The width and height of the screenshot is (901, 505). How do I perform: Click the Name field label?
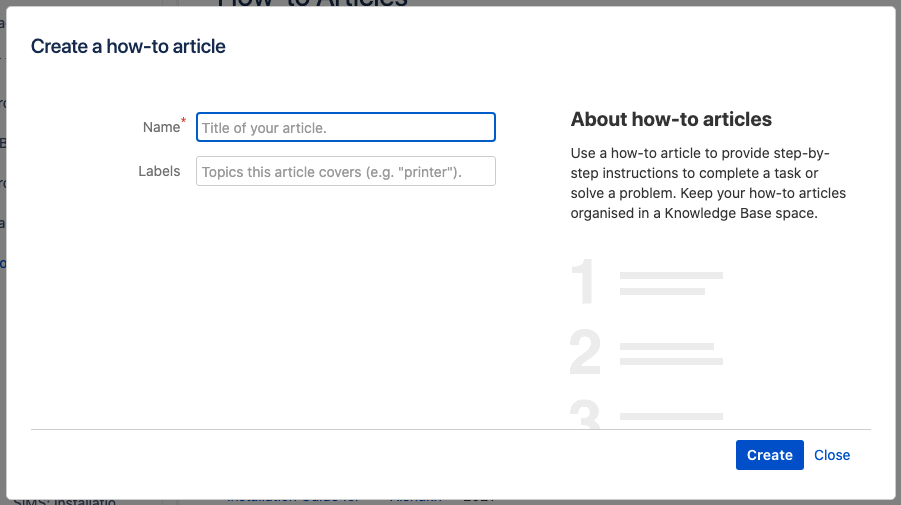click(161, 127)
